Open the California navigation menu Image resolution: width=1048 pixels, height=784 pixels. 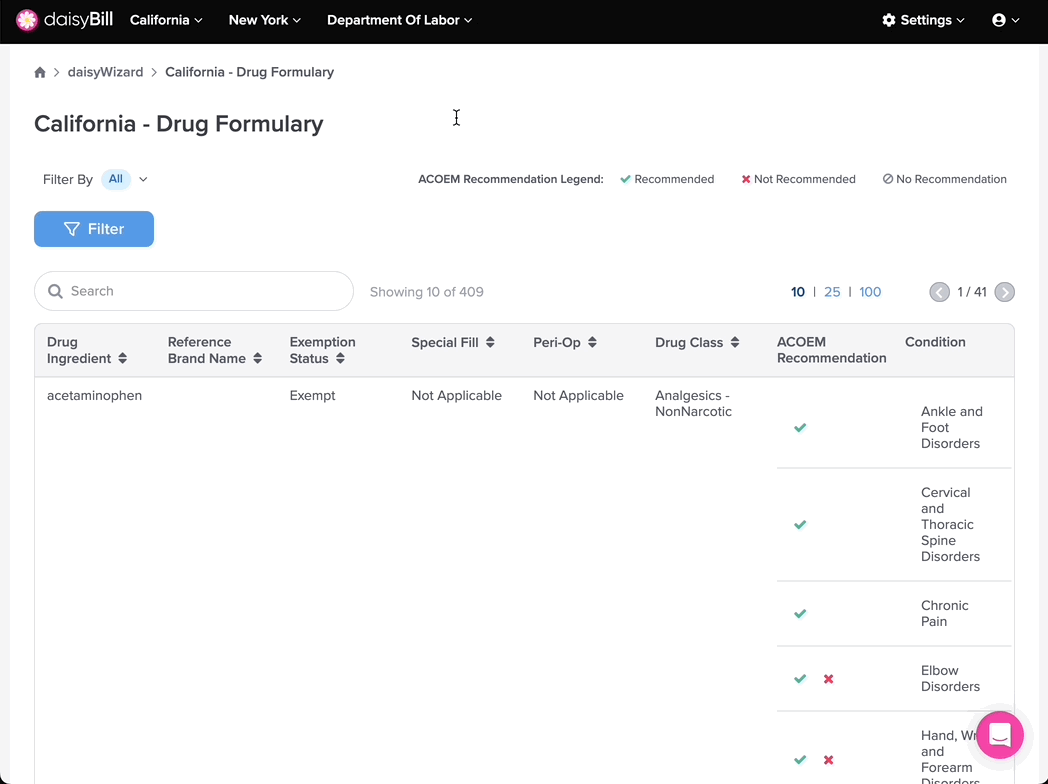[x=166, y=20]
